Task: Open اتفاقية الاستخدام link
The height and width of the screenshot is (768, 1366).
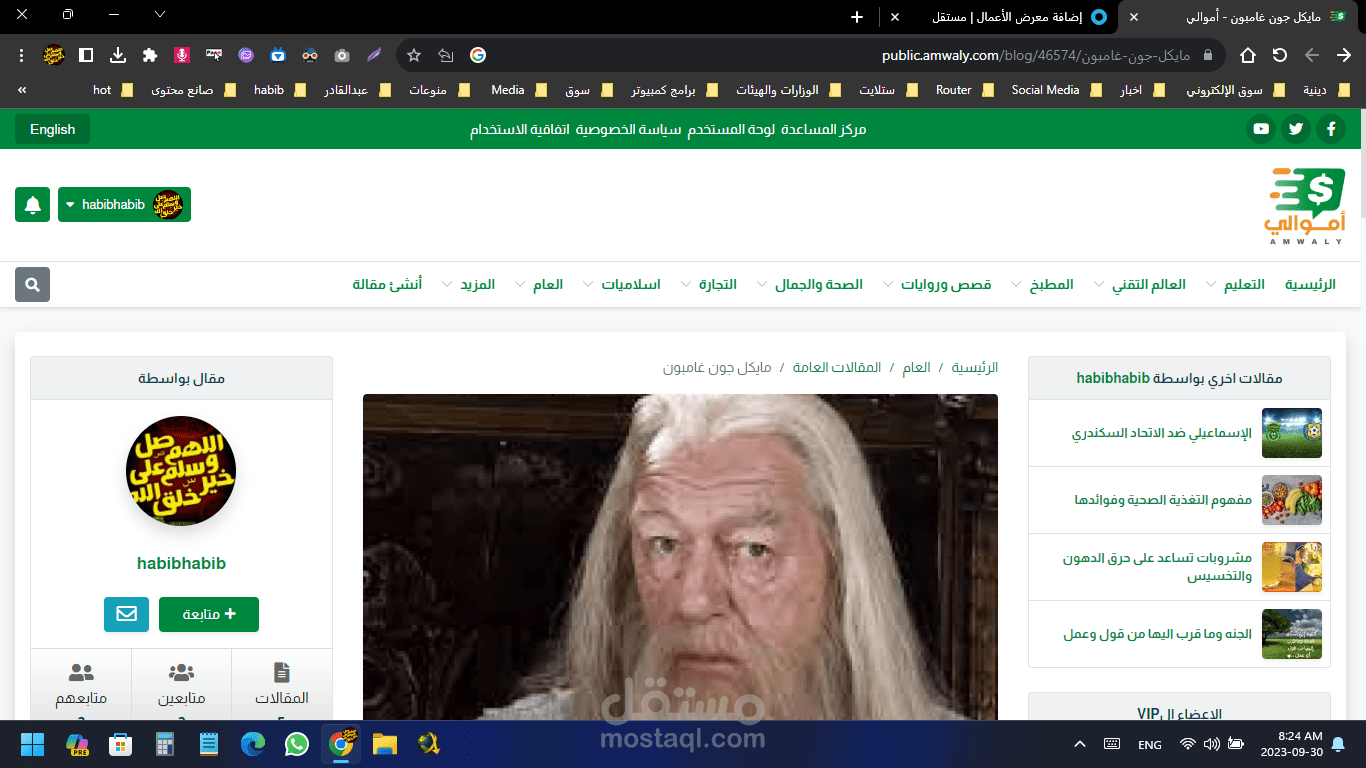Action: (519, 129)
